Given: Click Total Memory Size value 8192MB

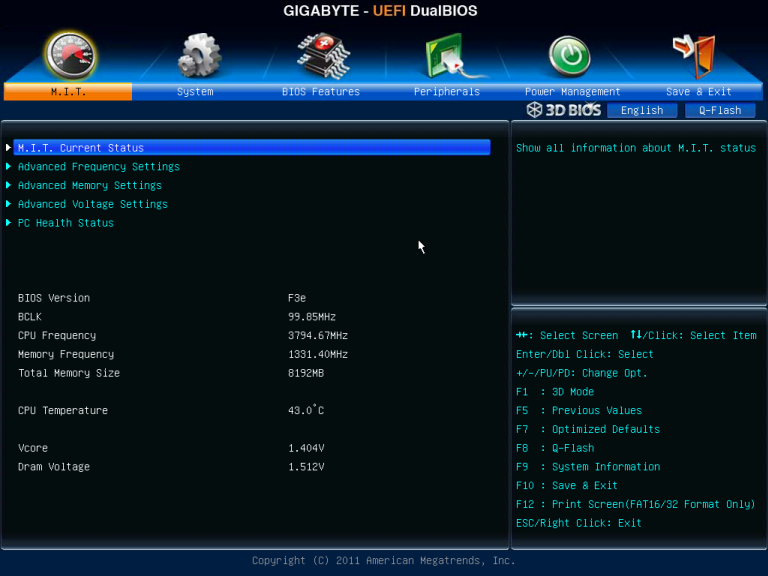Looking at the screenshot, I should 306,373.
